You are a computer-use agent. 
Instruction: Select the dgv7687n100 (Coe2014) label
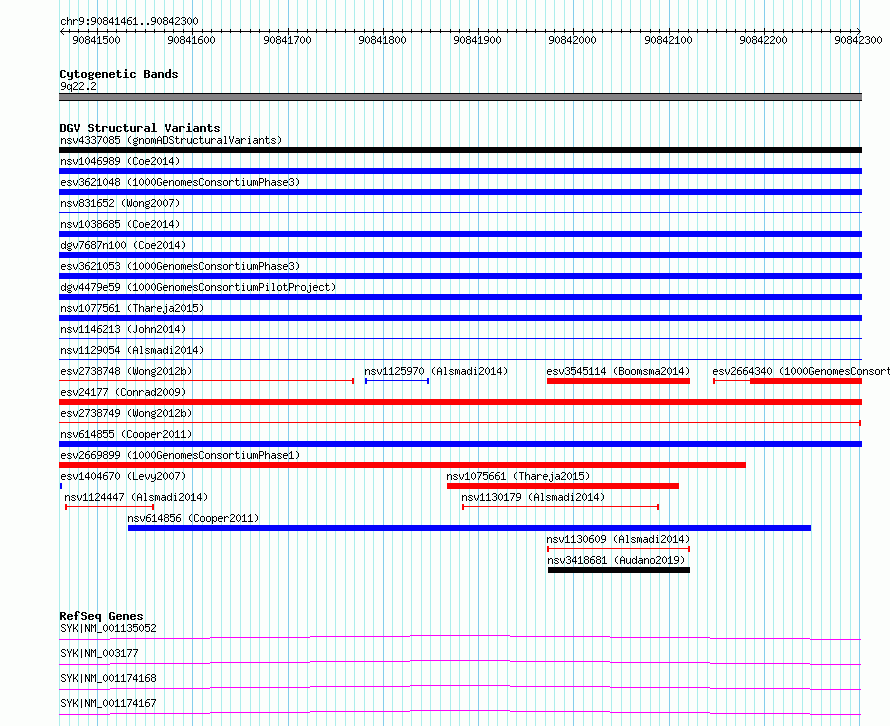(x=123, y=245)
